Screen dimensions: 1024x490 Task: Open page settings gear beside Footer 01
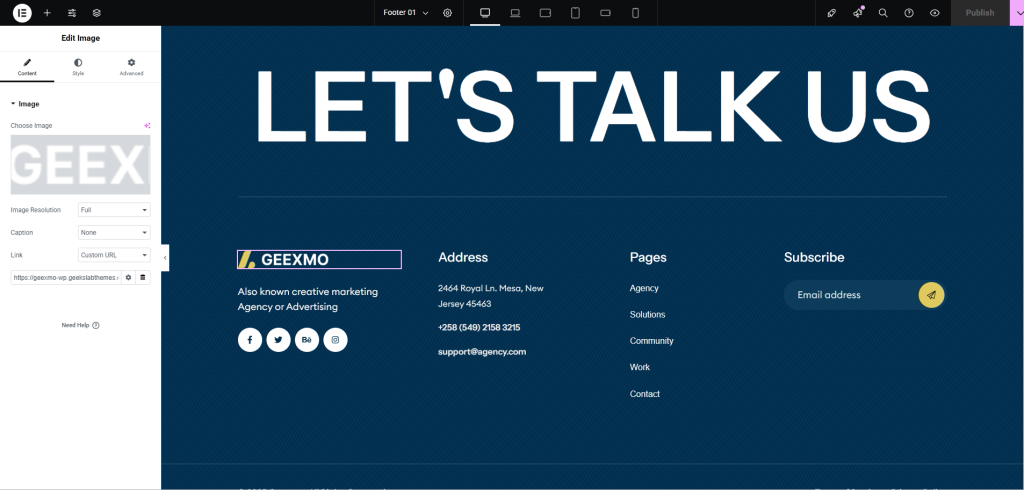(447, 13)
